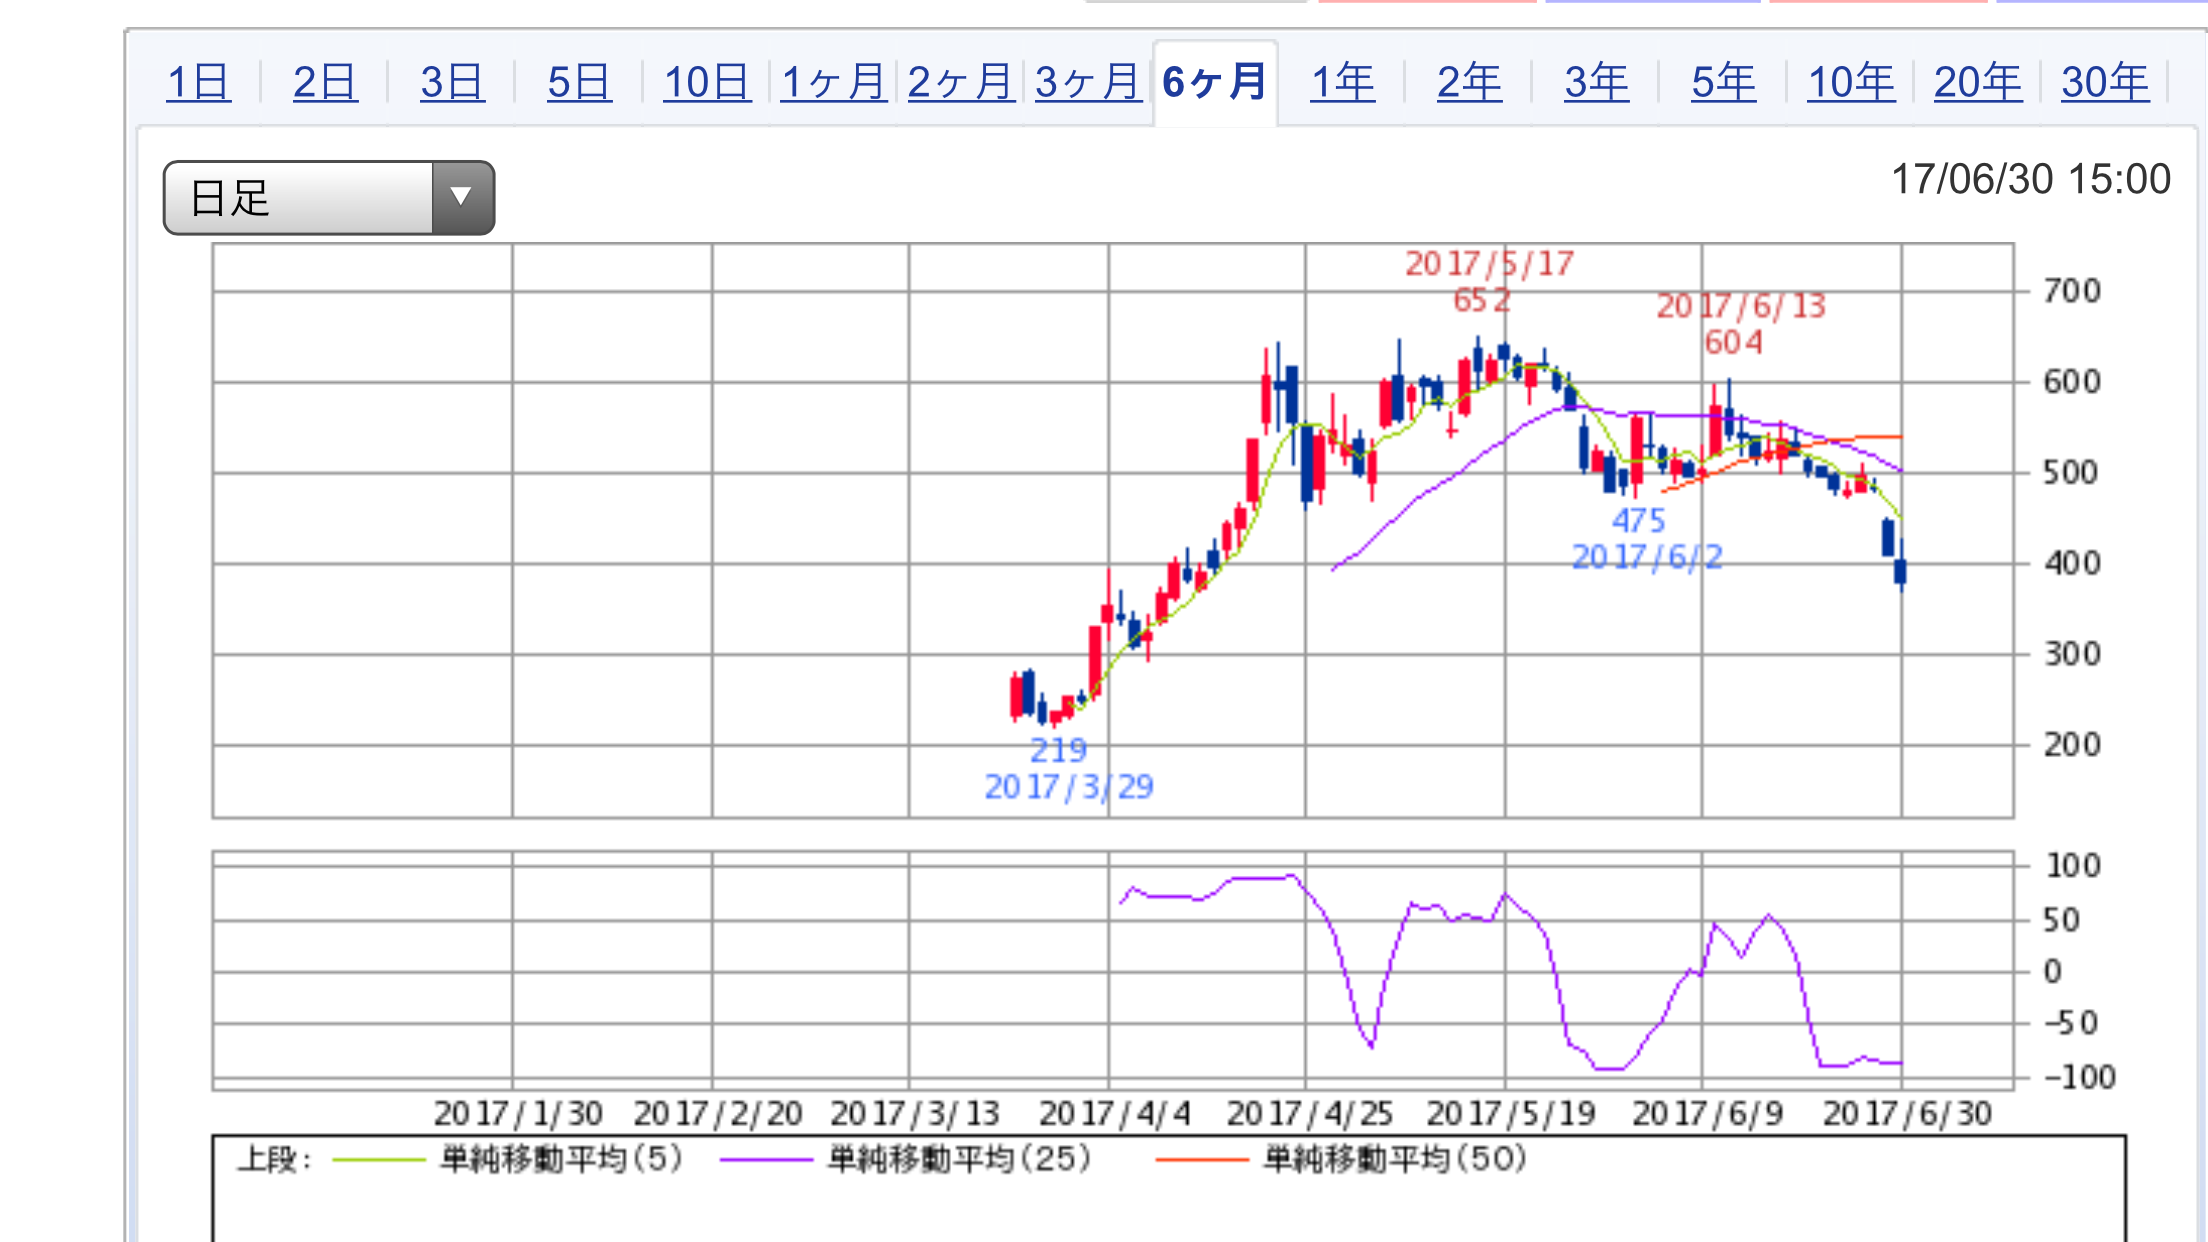Choose the 2ヶ月 period tab
The image size is (2208, 1242).
960,82
